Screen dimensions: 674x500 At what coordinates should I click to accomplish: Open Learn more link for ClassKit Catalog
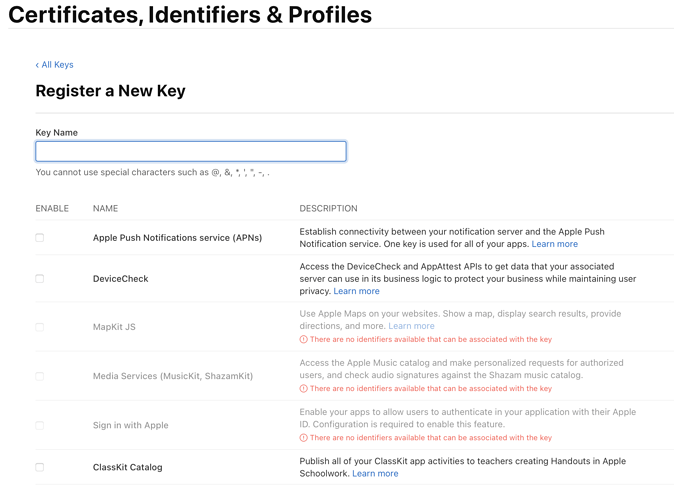point(375,473)
